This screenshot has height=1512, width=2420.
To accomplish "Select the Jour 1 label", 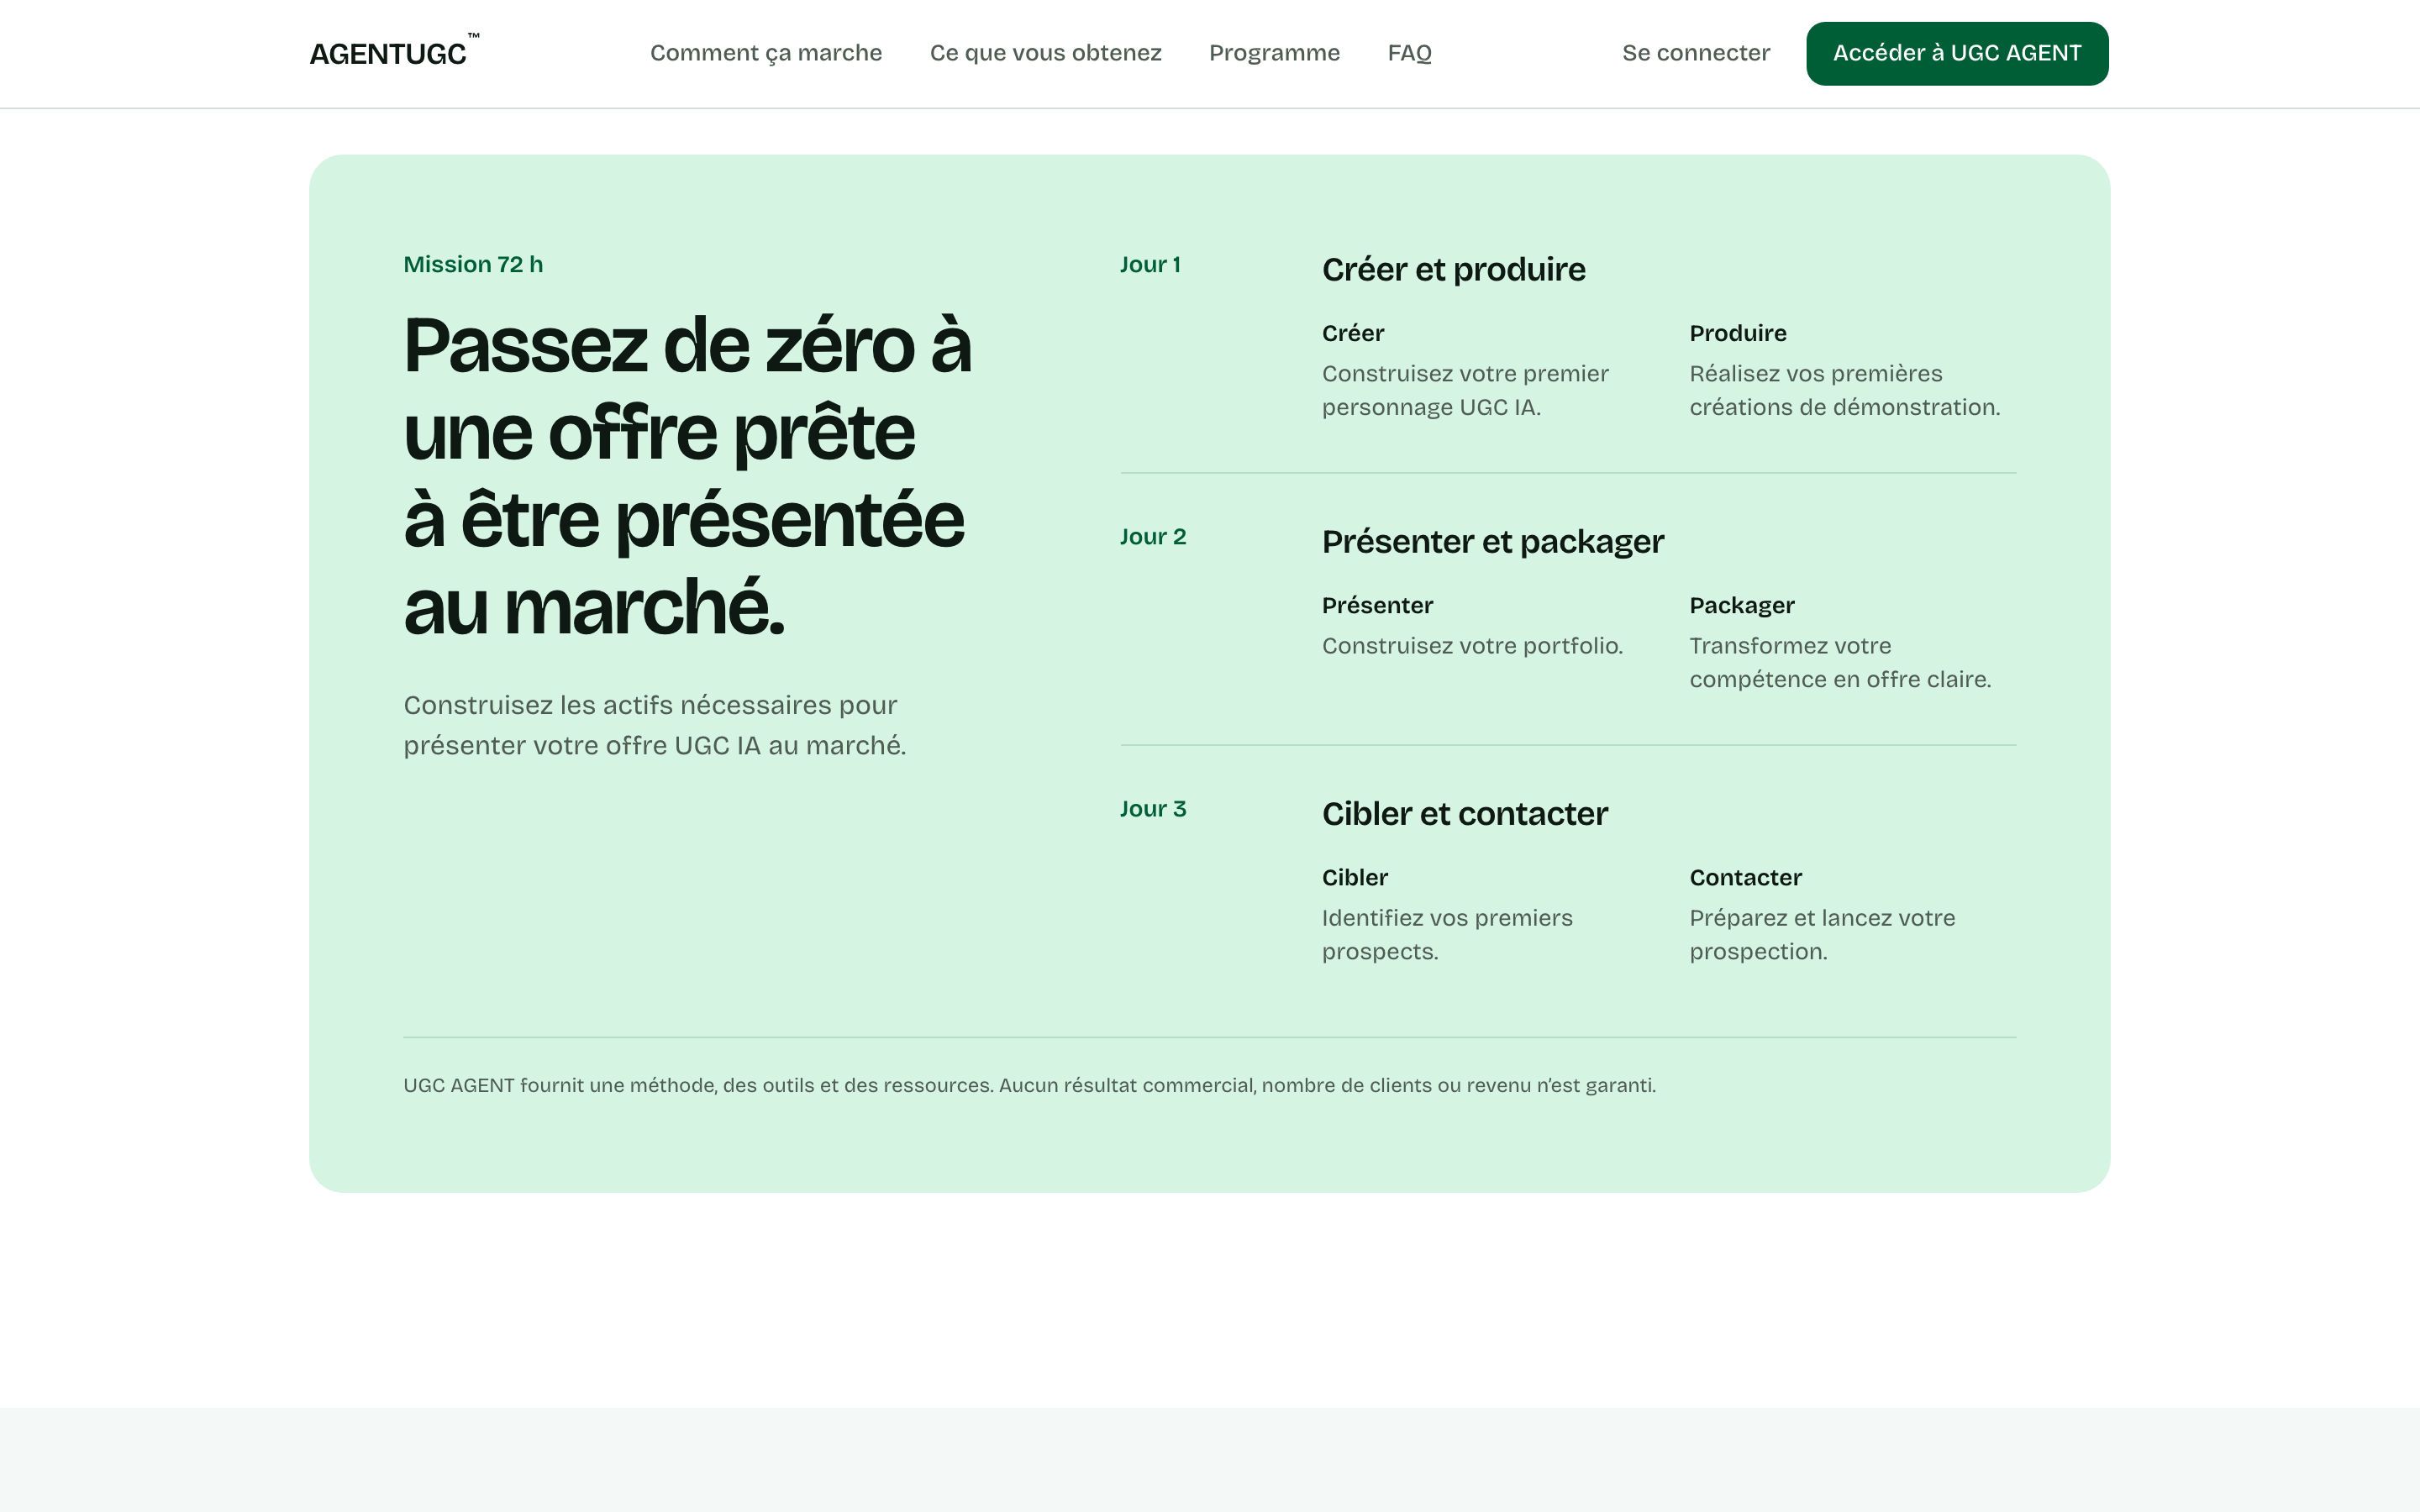I will [1150, 264].
